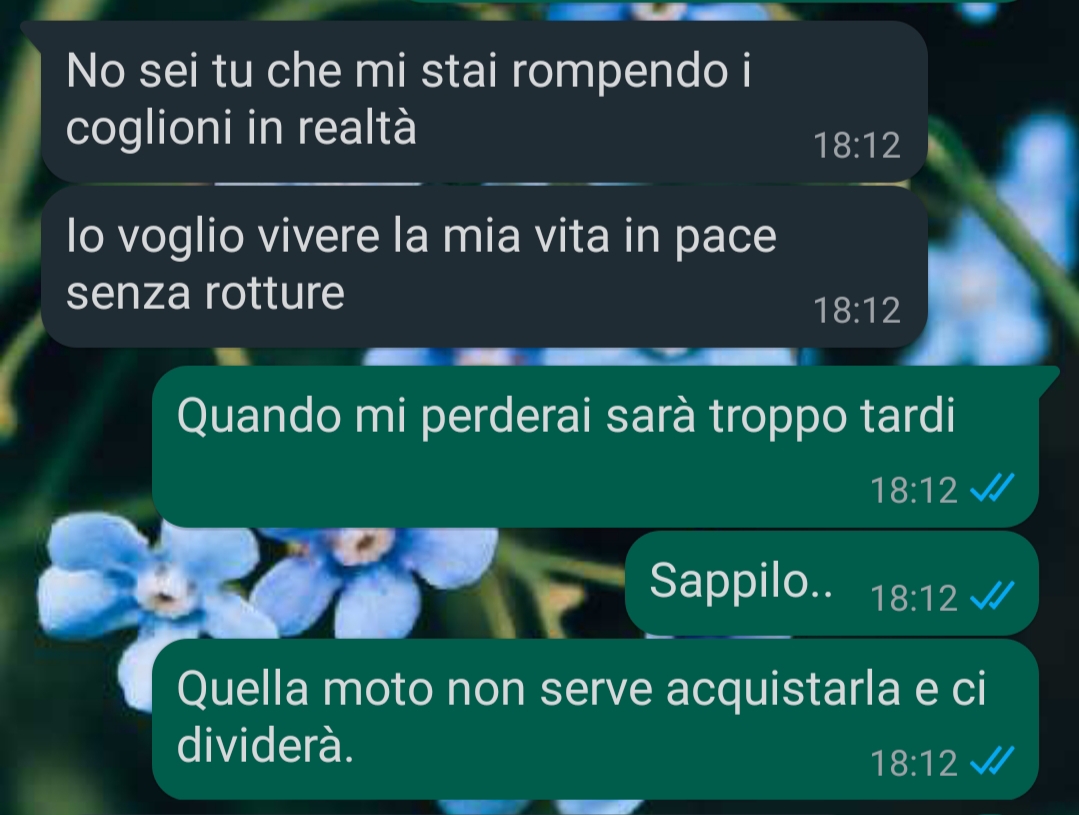
Task: Select the "No sei tu che mi stai" message
Action: [484, 101]
